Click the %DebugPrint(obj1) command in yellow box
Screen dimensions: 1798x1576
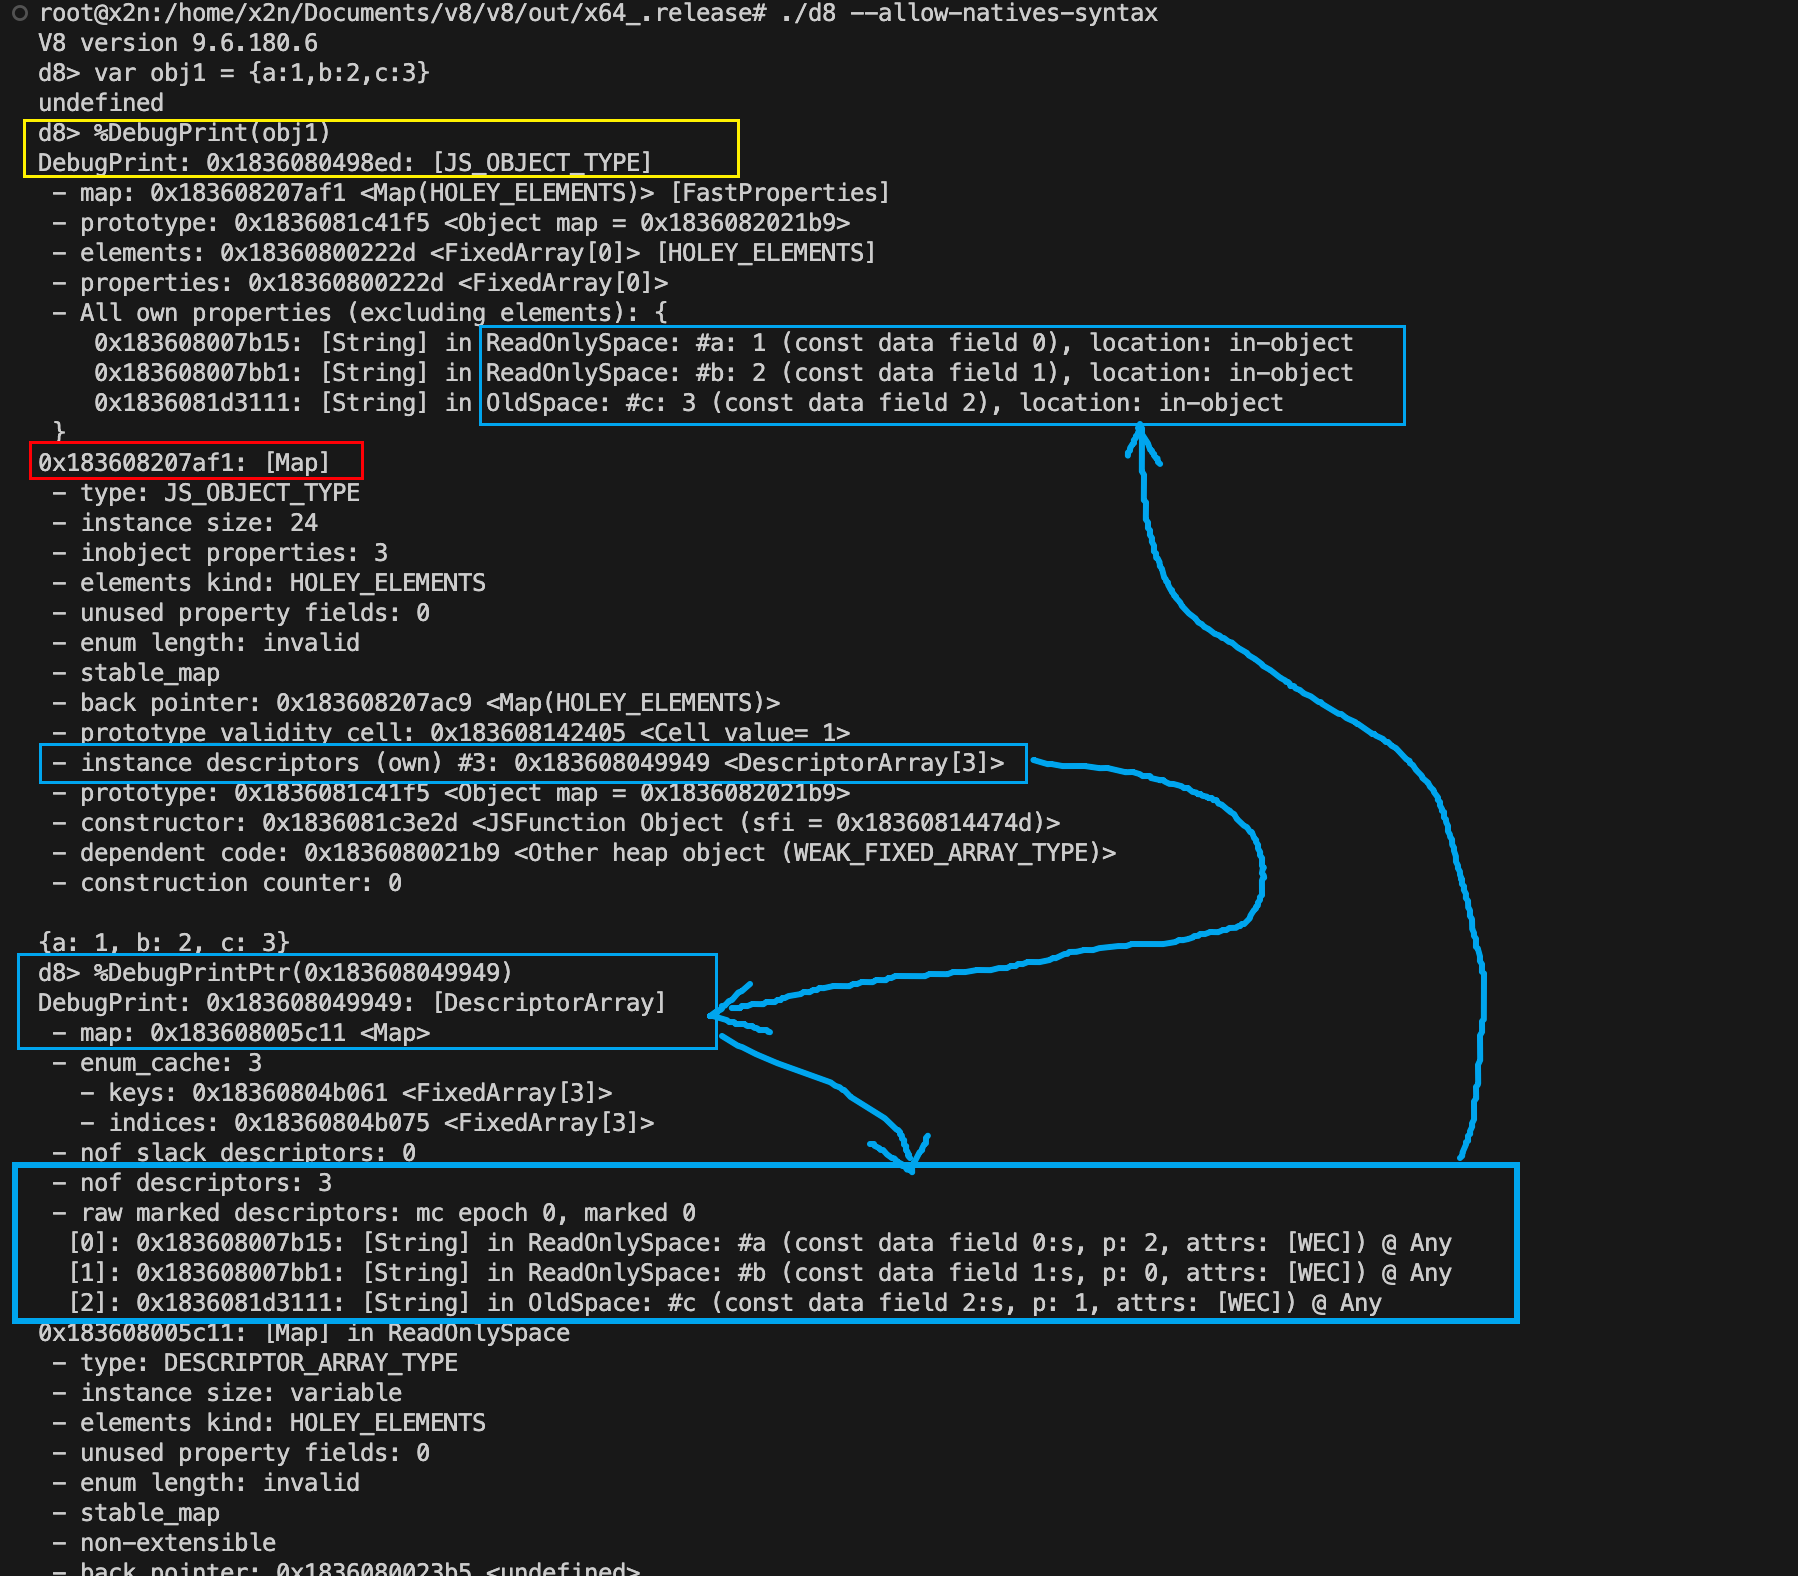point(211,133)
